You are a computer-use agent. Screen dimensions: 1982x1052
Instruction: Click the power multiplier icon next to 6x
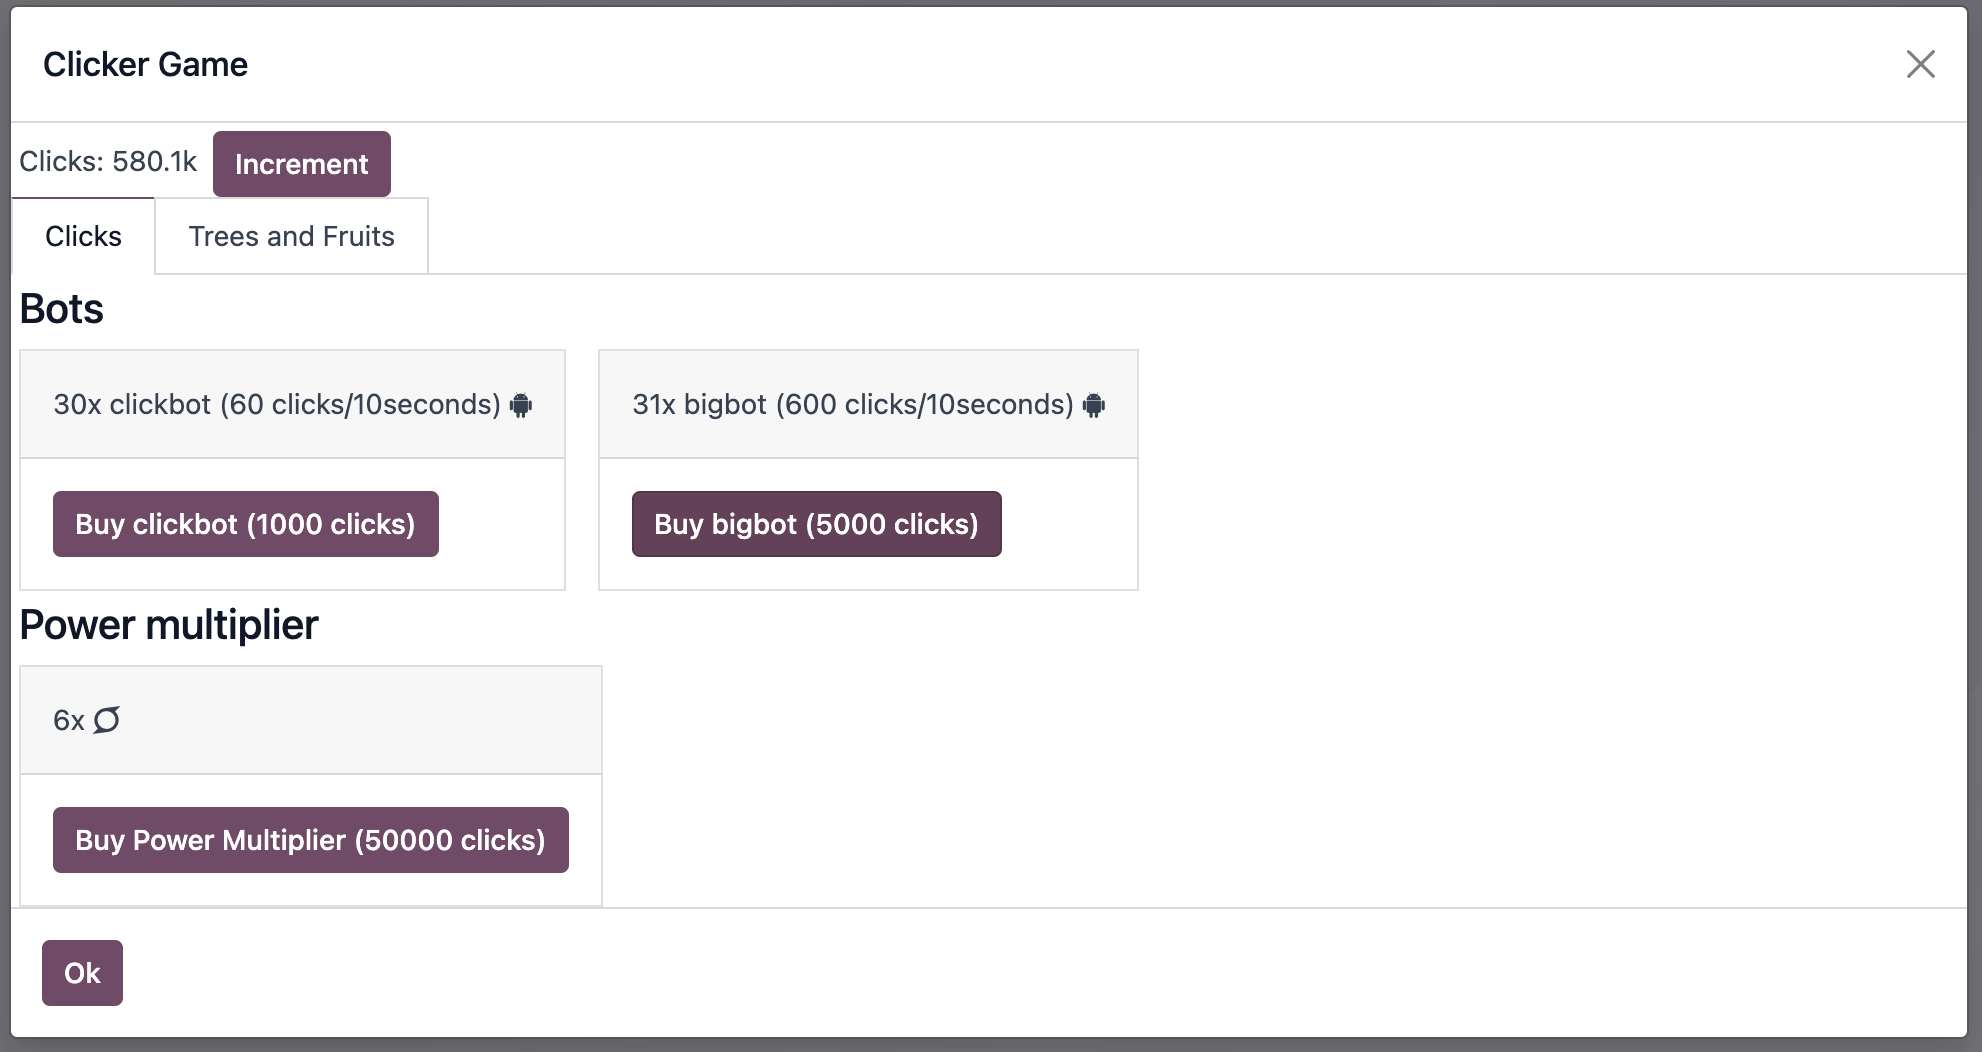[x=107, y=720]
